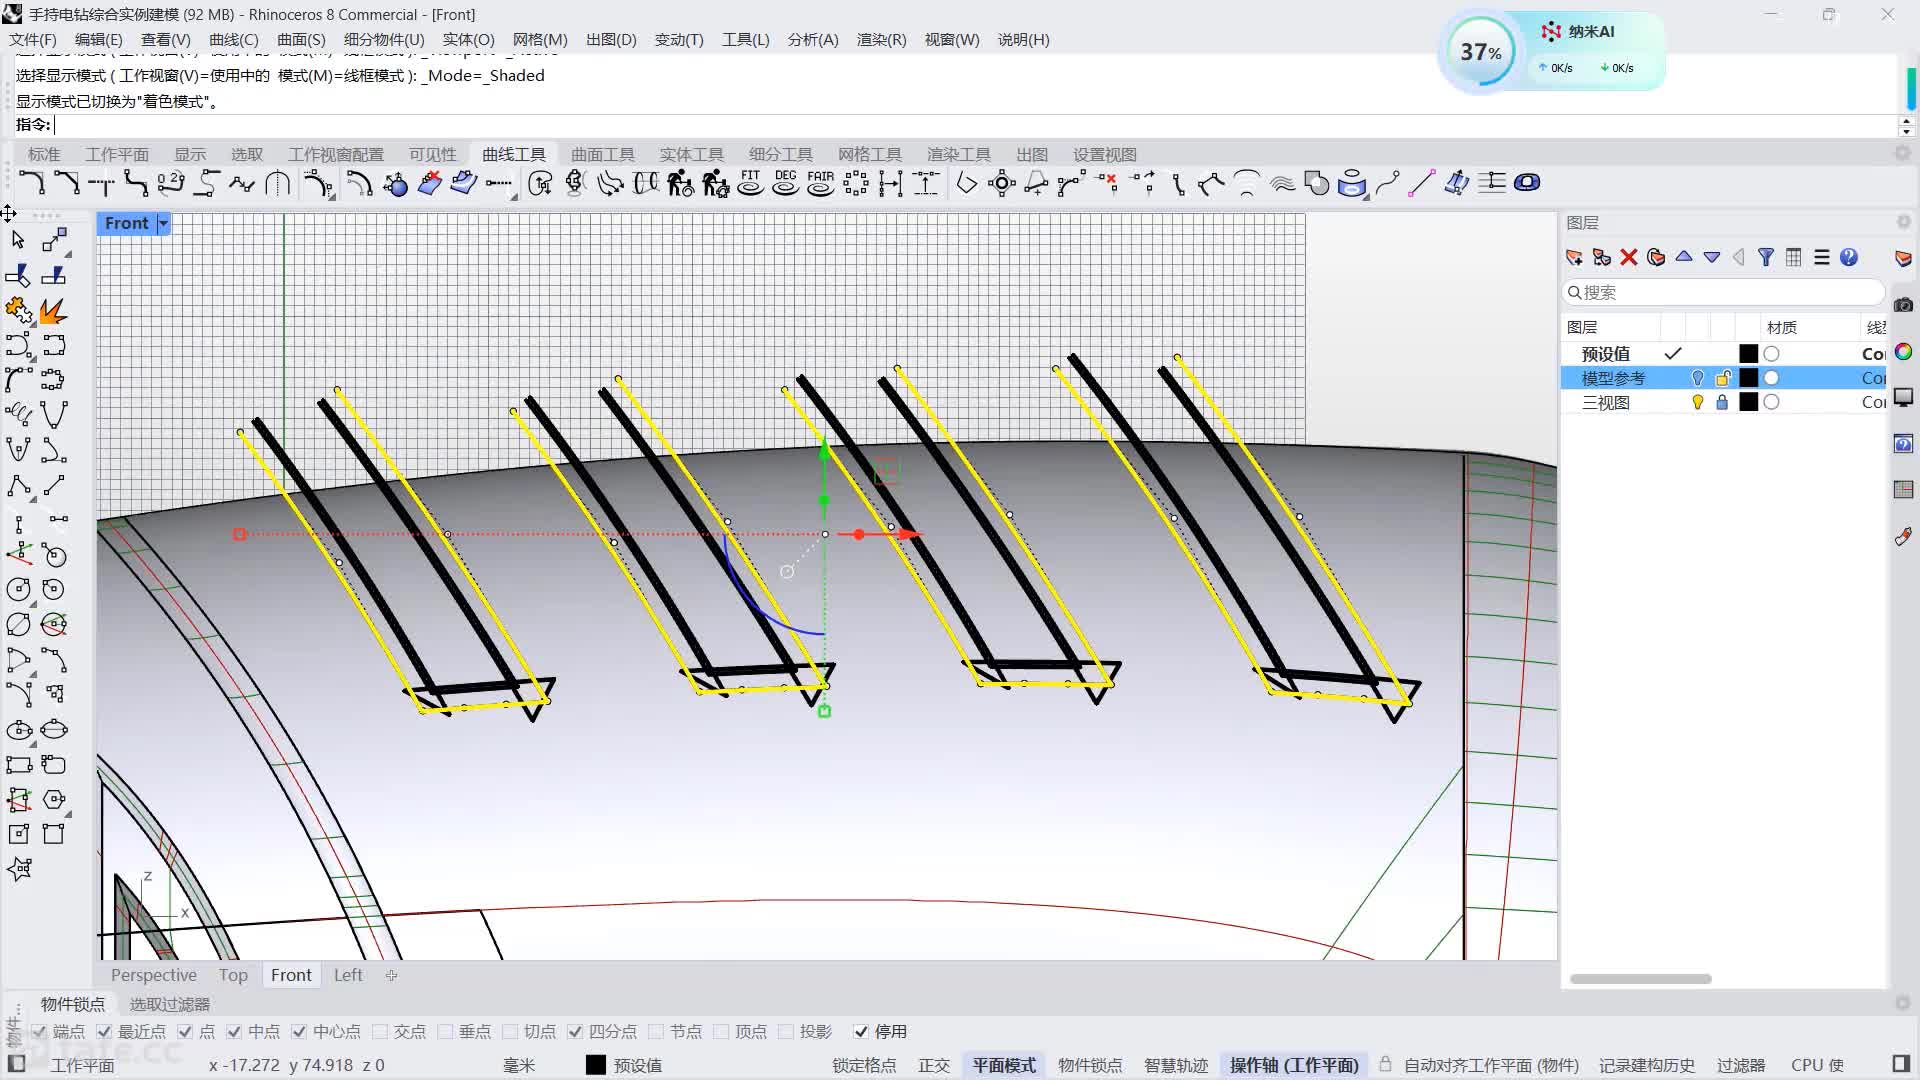Enable the 交点 osnap checkbox
The height and width of the screenshot is (1080, 1920).
380,1031
